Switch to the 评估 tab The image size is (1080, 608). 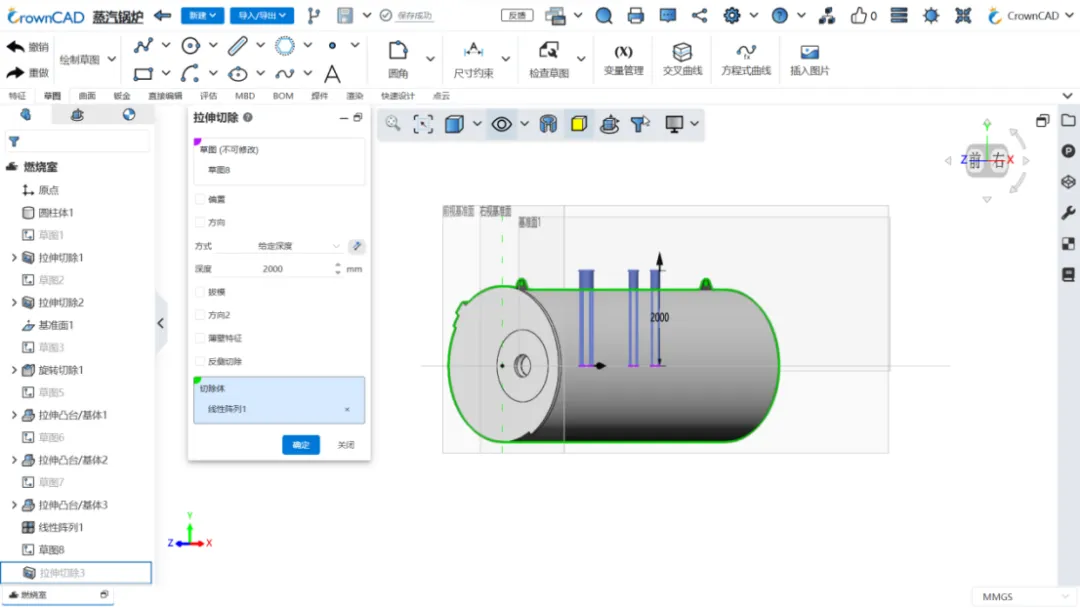[208, 96]
